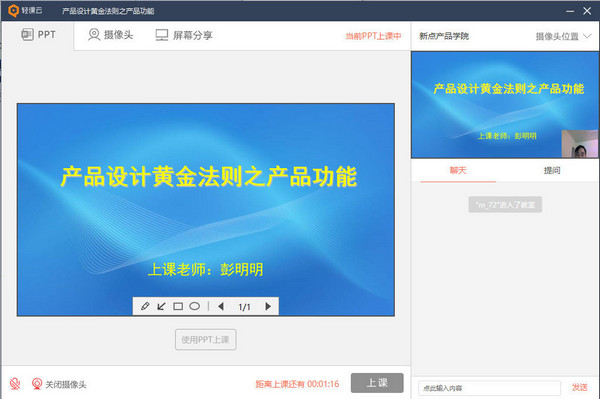The width and height of the screenshot is (600, 399).
Task: Close the 轻课云 window
Action: pyautogui.click(x=587, y=11)
